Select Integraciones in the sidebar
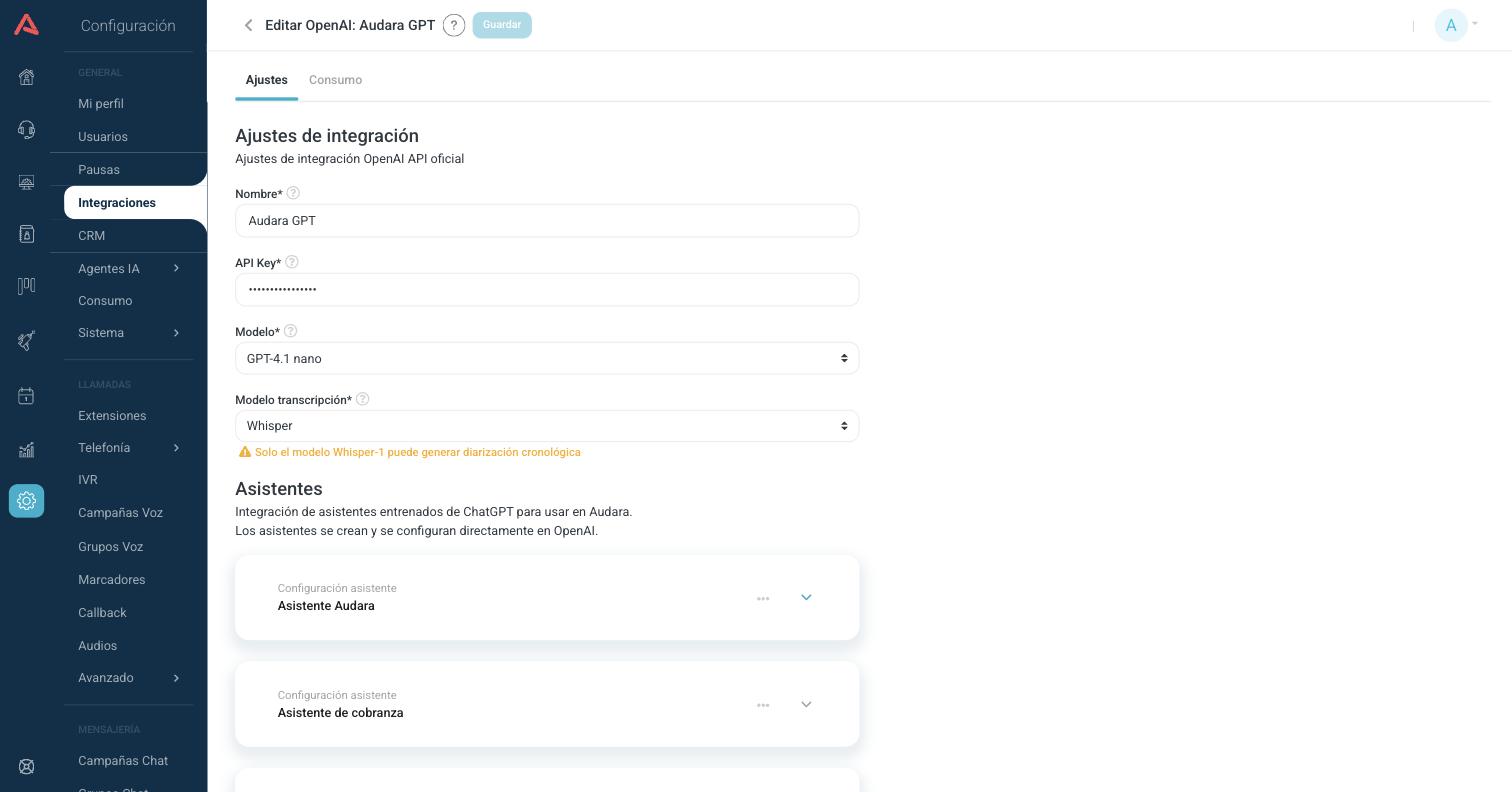 pyautogui.click(x=117, y=203)
